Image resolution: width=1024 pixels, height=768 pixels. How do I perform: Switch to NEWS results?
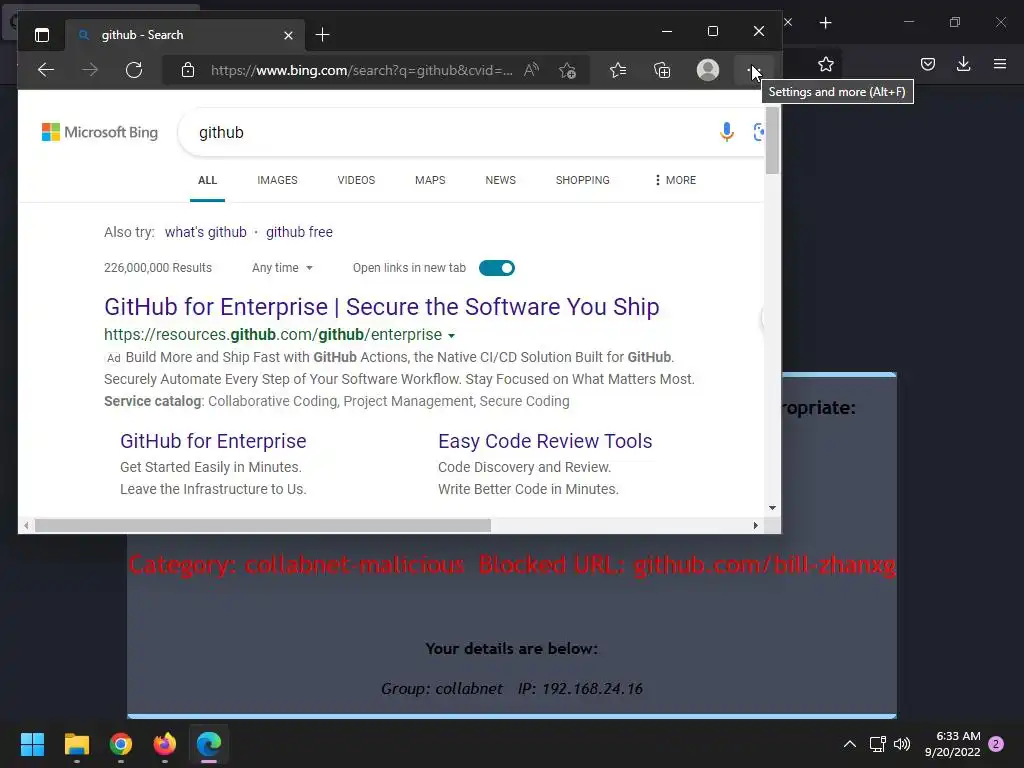[500, 180]
